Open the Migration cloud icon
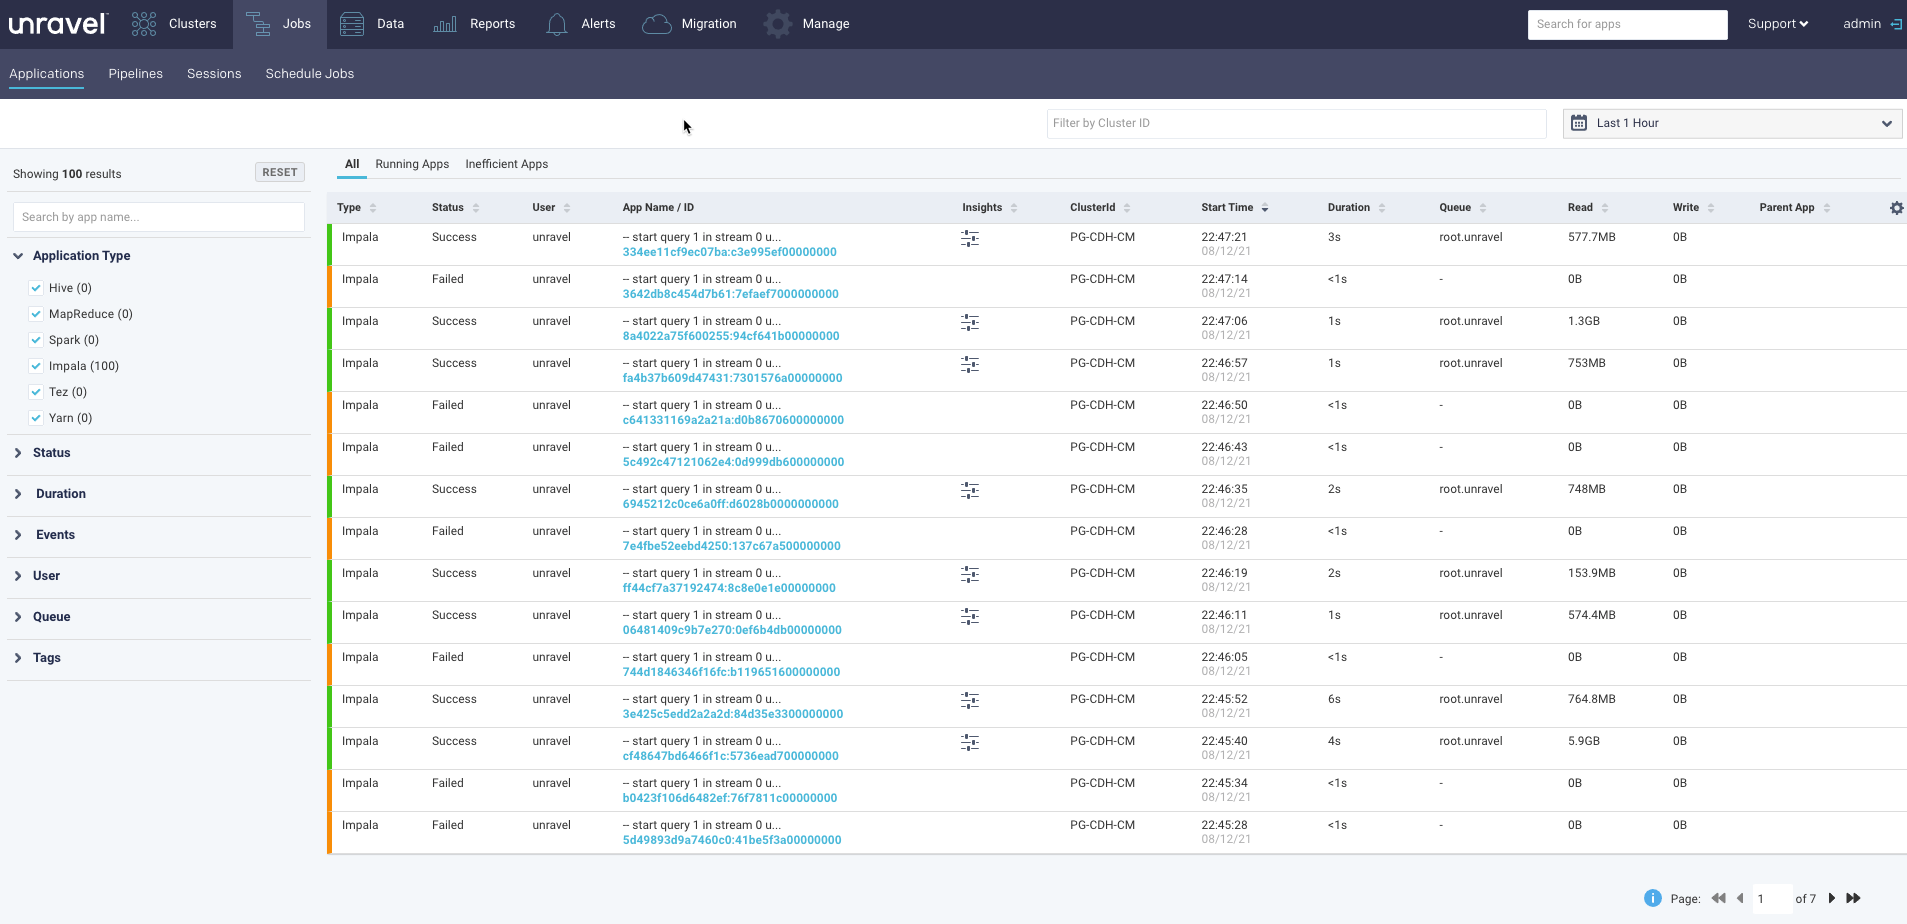This screenshot has height=924, width=1907. (x=656, y=24)
